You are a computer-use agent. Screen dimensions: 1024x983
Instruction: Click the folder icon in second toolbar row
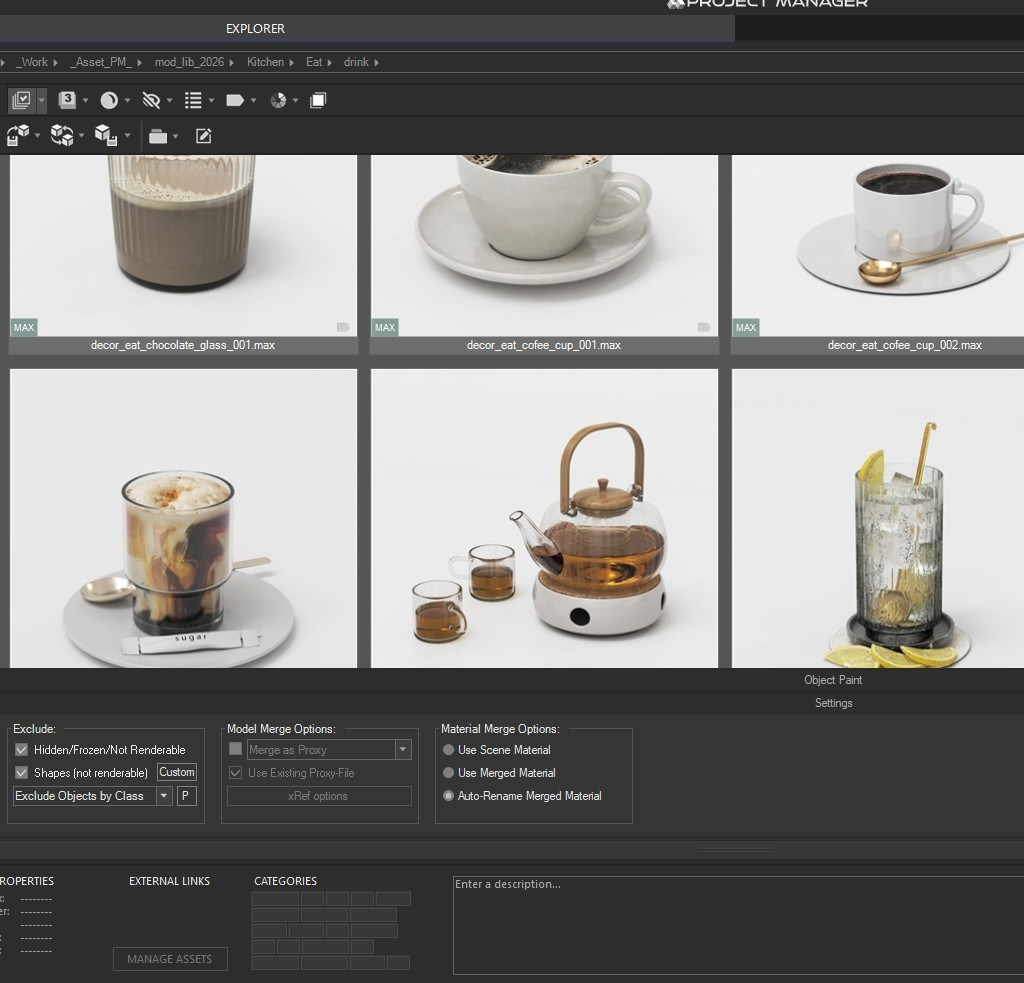click(158, 136)
